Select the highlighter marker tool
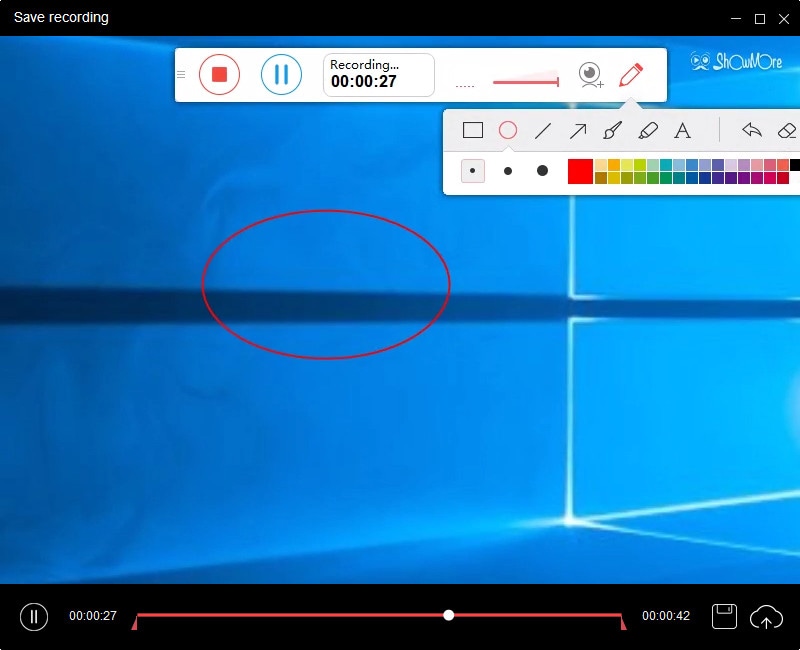800x650 pixels. click(648, 130)
